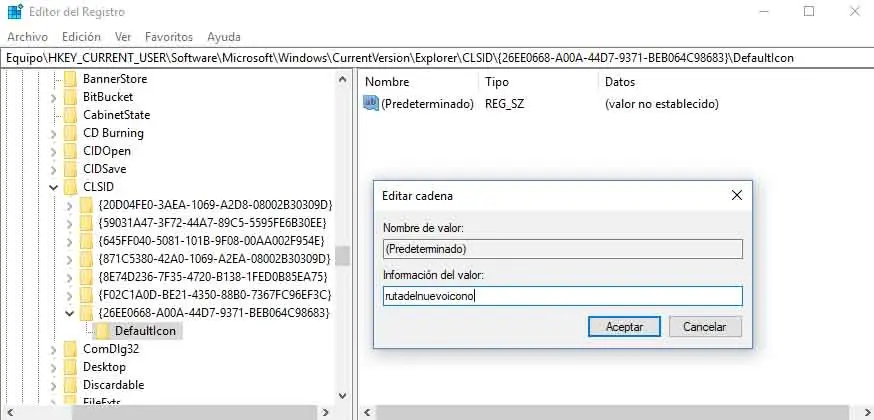
Task: Click the Discardable folder icon
Action: pos(70,385)
